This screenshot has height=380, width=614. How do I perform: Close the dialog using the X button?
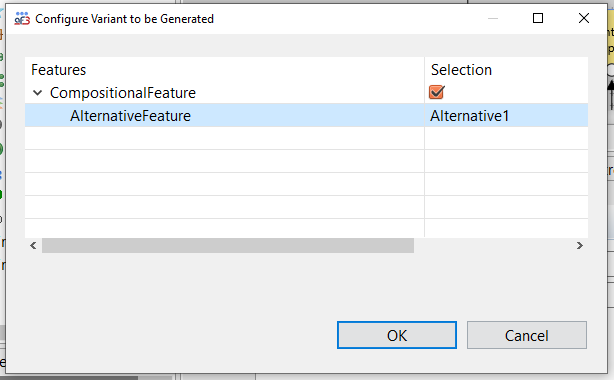click(583, 18)
